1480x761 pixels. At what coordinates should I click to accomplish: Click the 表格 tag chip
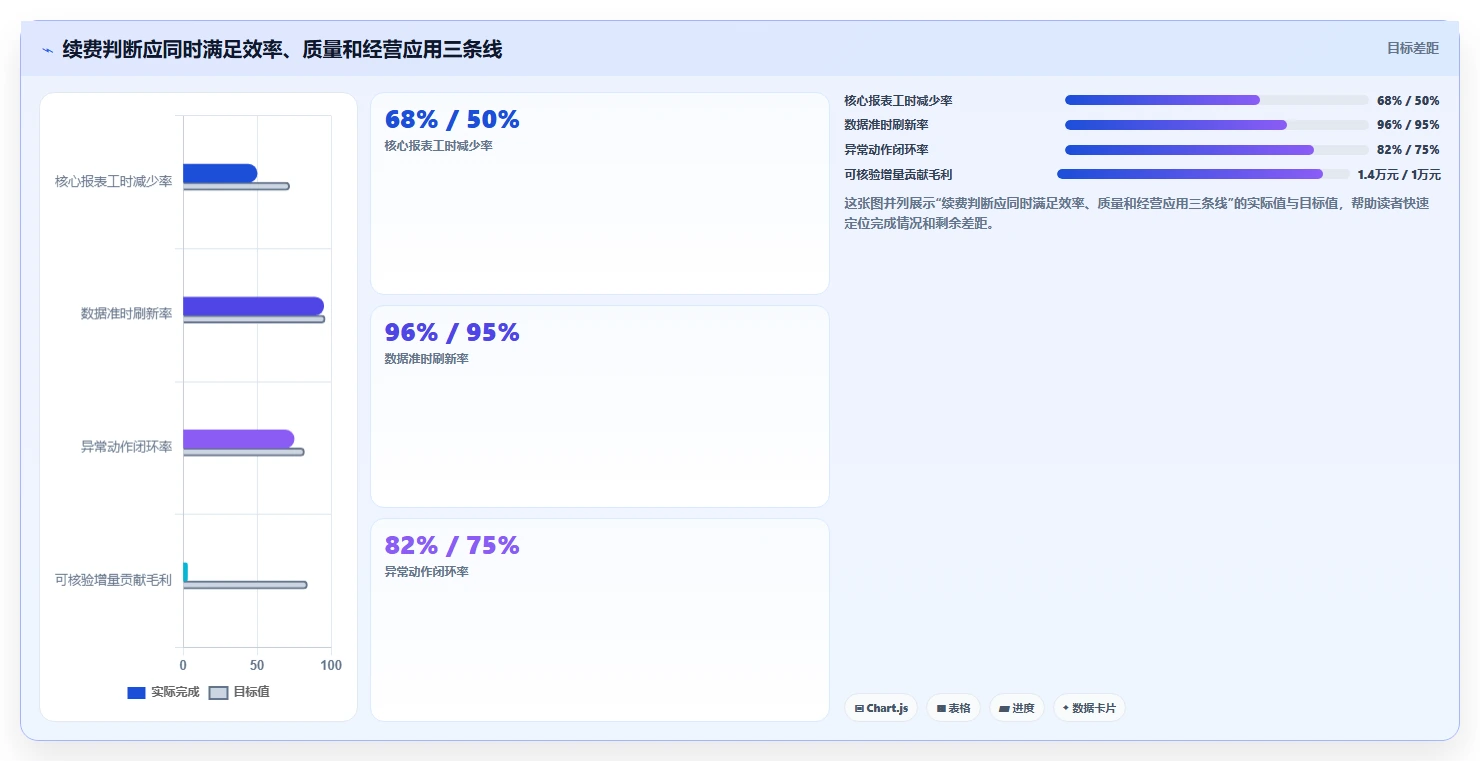click(x=954, y=708)
